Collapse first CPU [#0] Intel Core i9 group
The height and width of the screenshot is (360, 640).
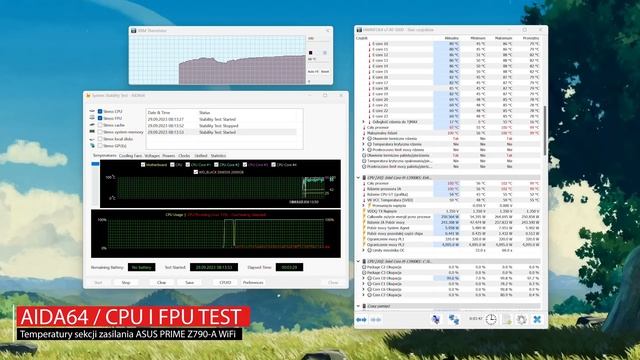coord(358,178)
